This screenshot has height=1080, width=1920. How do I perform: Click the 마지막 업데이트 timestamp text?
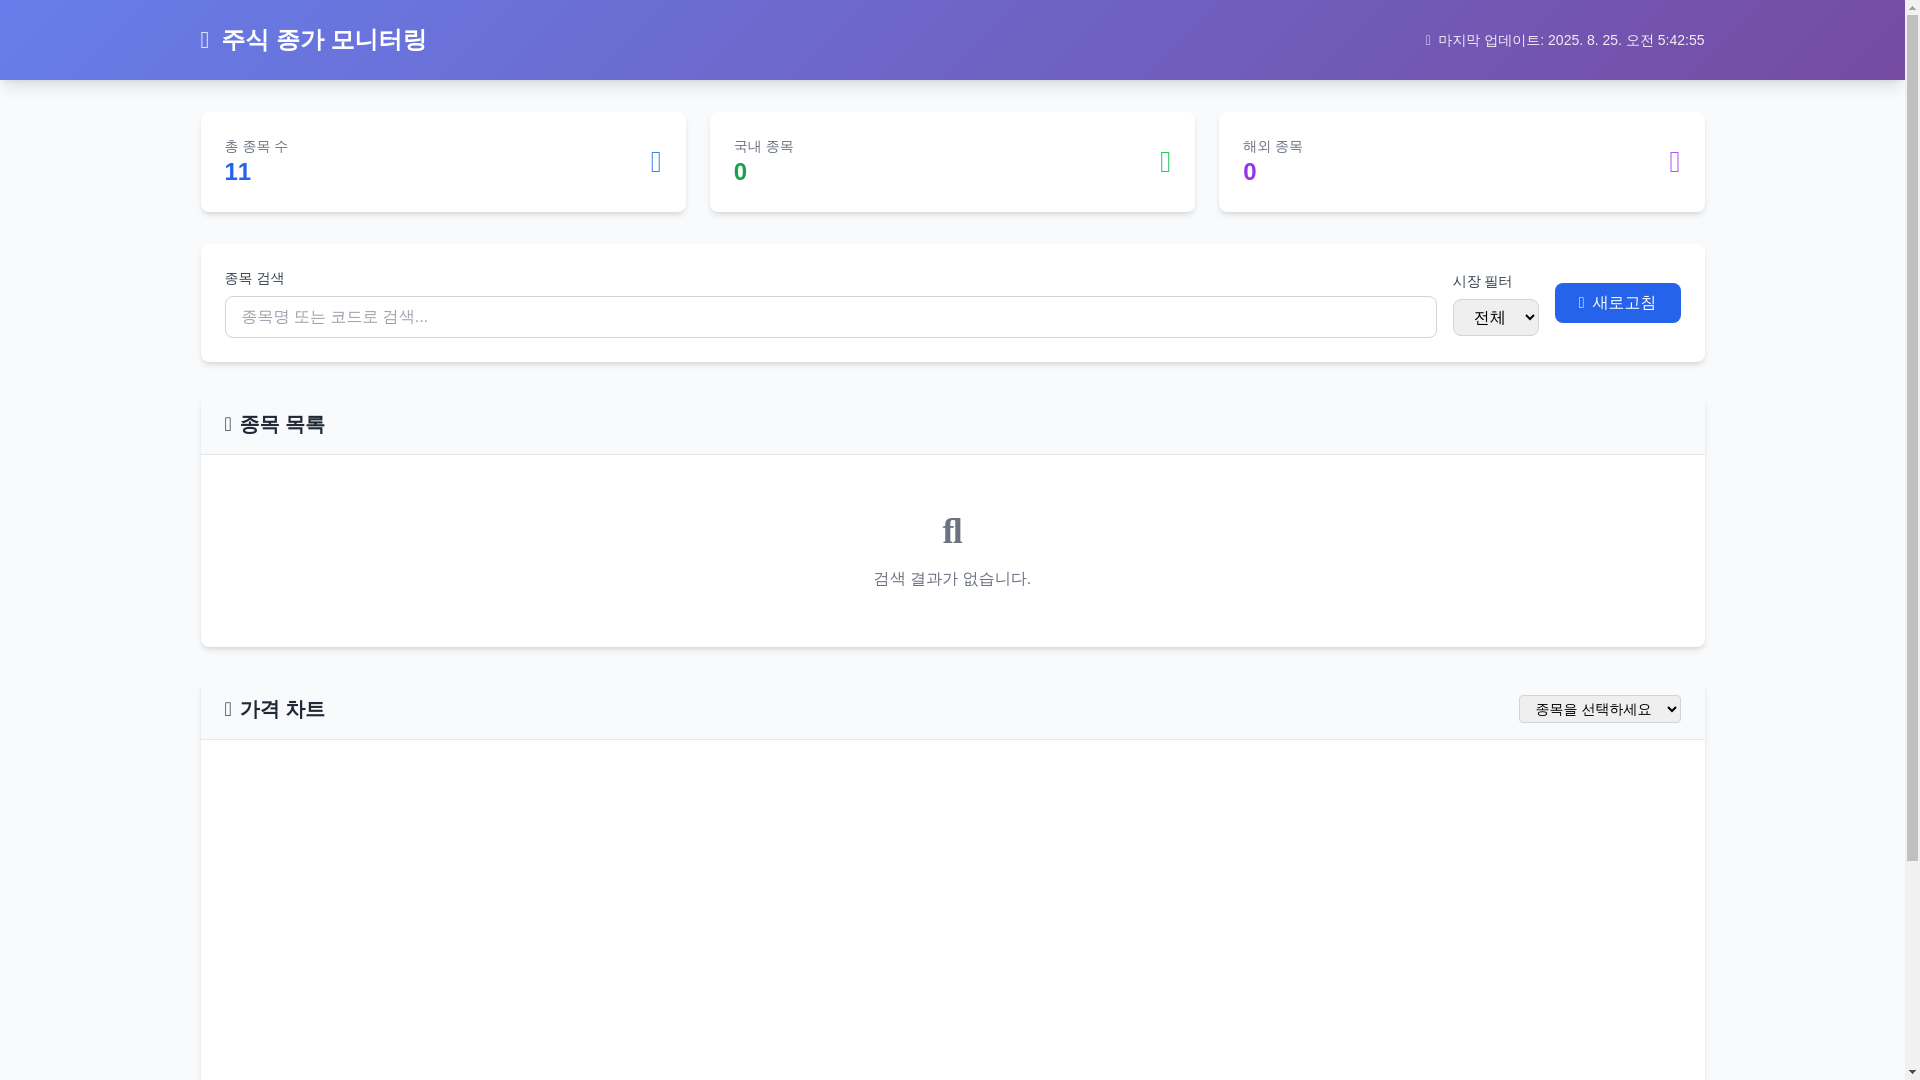[1571, 40]
